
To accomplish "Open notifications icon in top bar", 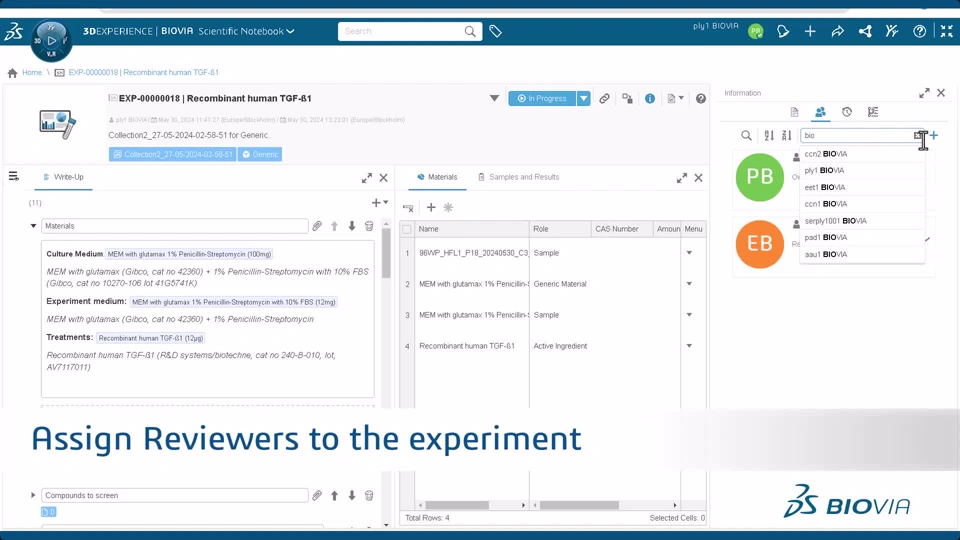I will coord(782,31).
